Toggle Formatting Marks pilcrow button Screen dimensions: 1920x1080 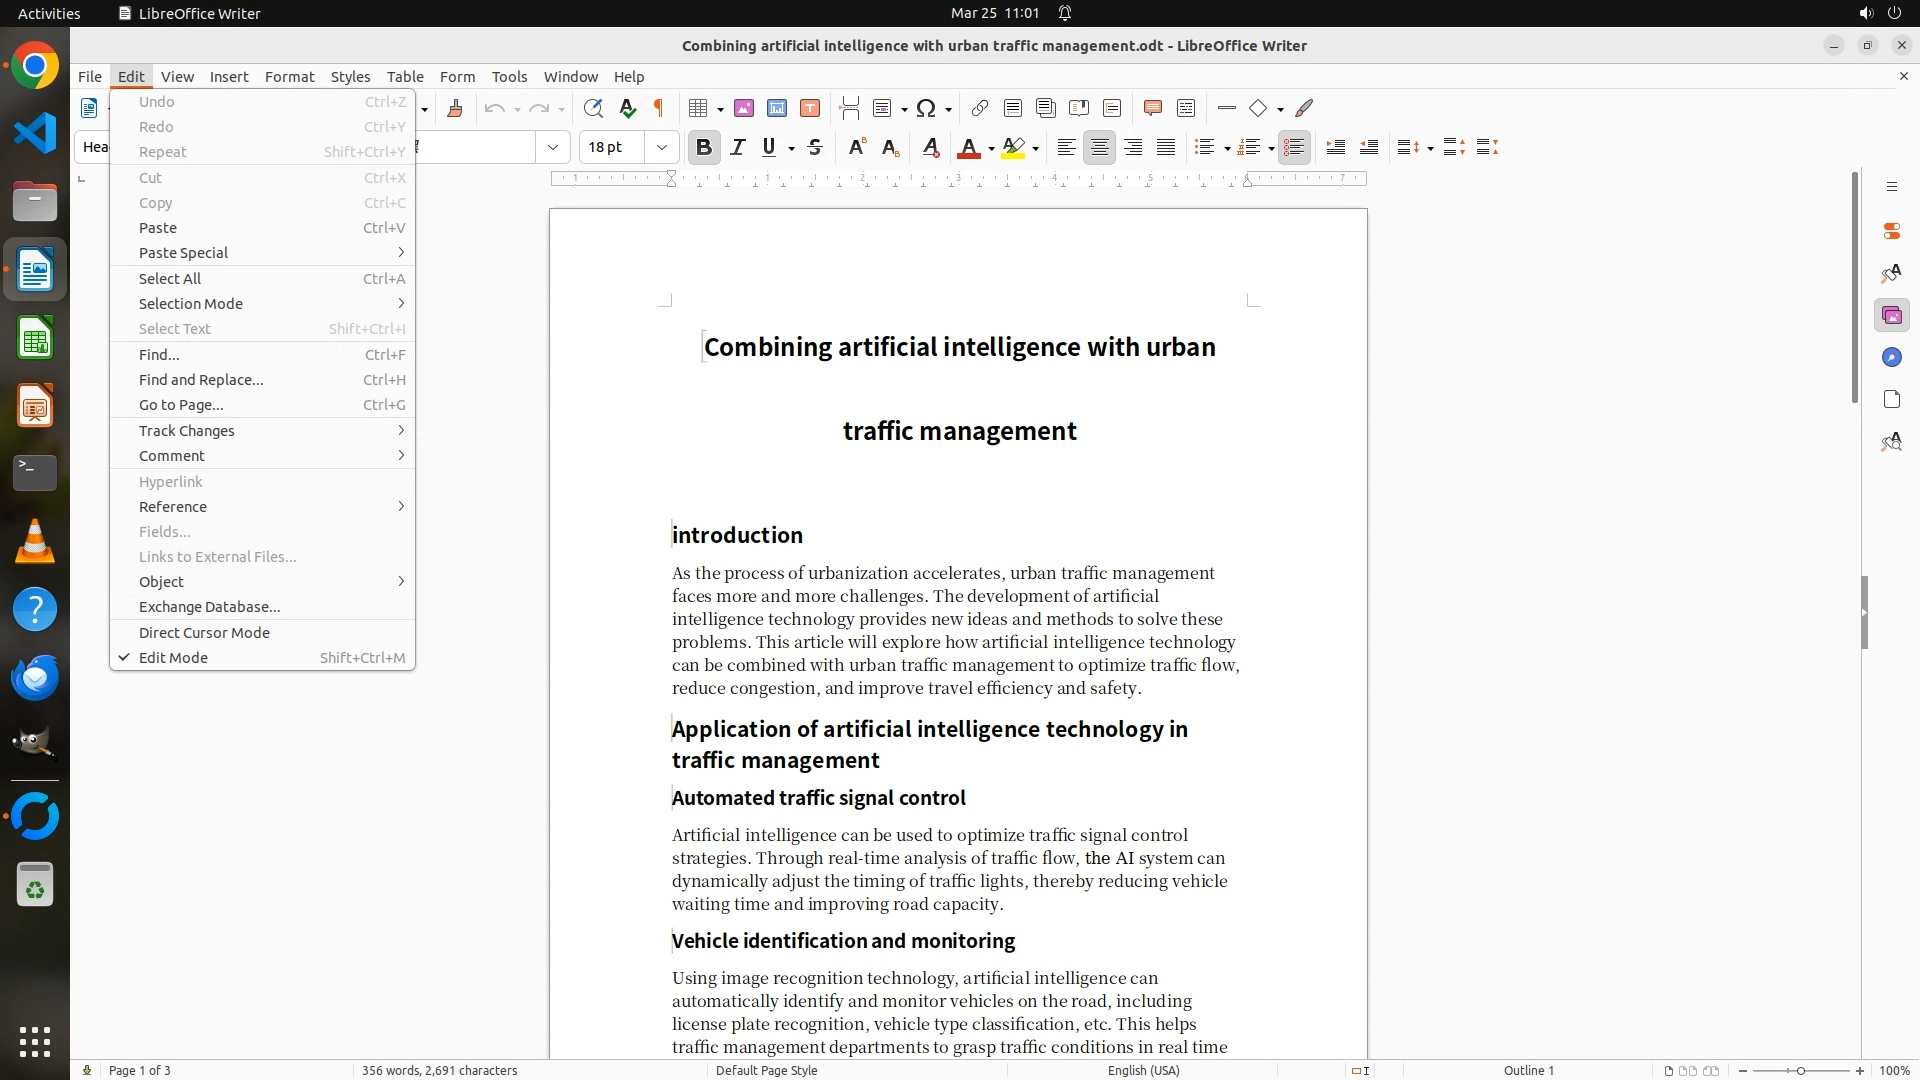[659, 108]
